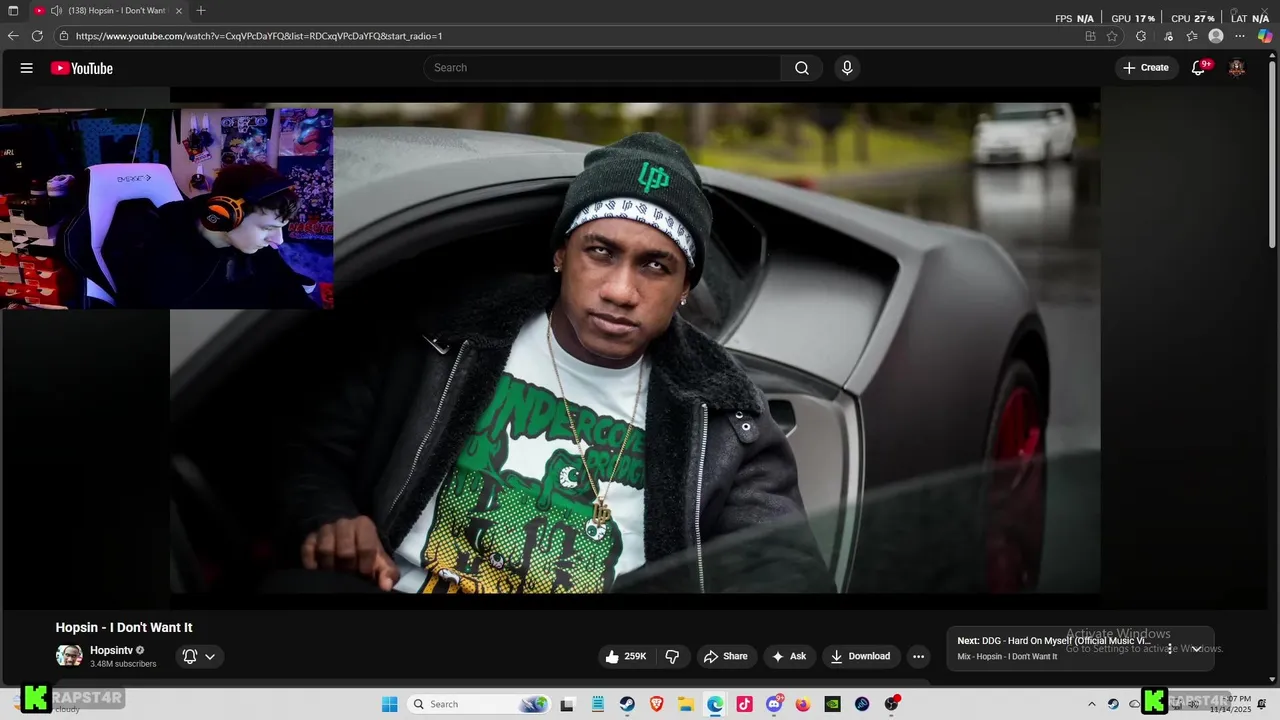Viewport: 1280px width, 720px height.
Task: Open Edge extensions puzzle icon
Action: pos(1141,36)
